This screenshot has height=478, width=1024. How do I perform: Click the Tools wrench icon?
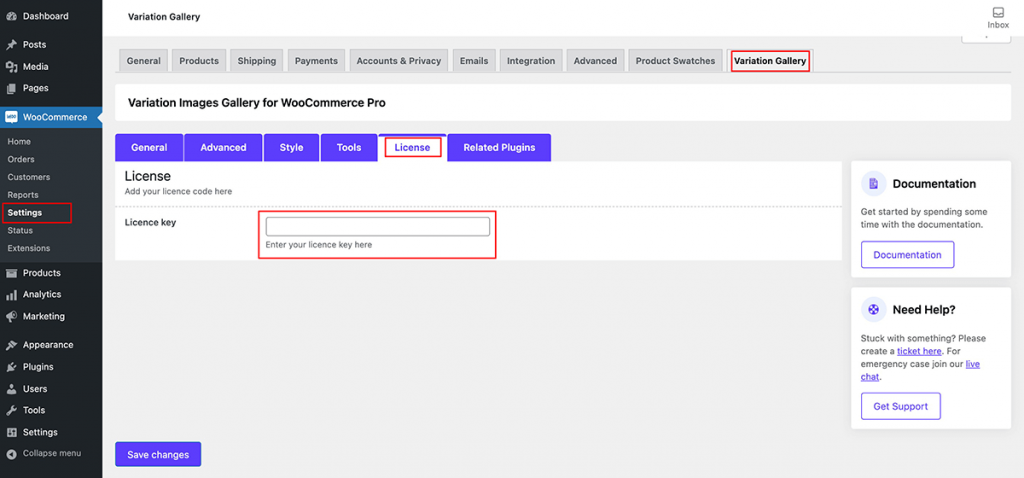(11, 411)
